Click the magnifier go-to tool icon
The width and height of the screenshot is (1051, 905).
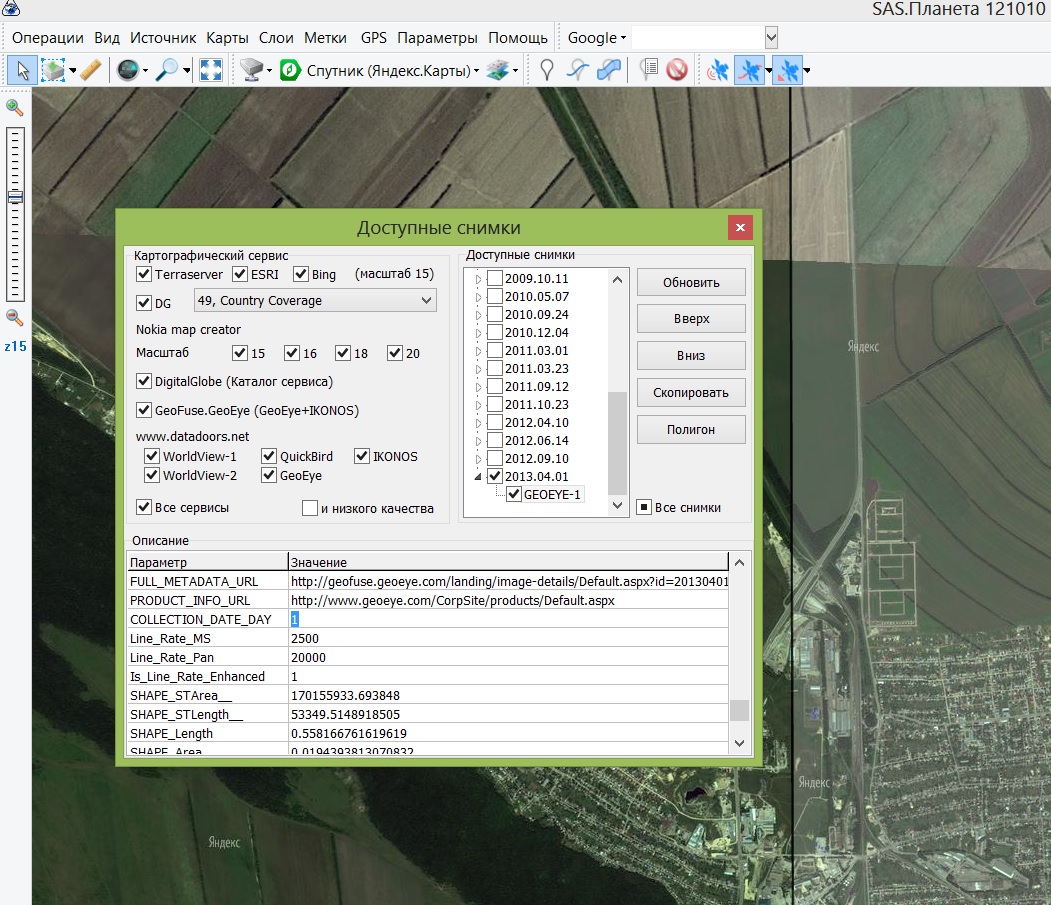click(167, 70)
